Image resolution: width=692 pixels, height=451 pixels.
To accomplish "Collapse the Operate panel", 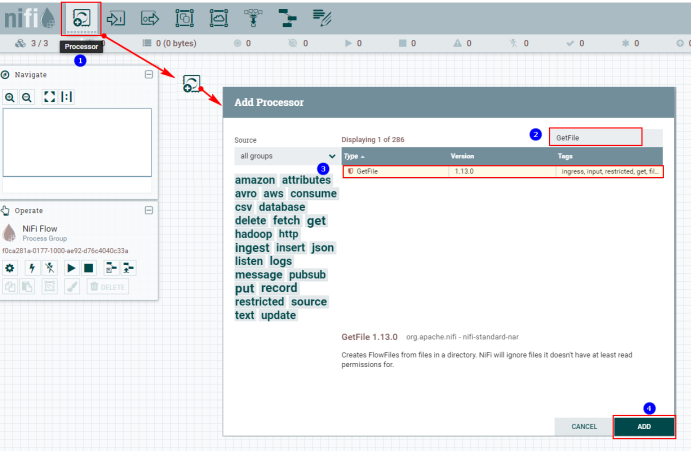I will point(149,210).
